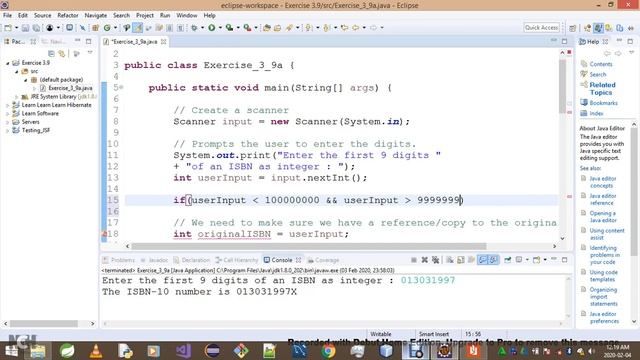This screenshot has height=360, width=640.
Task: Open Java editor concepts help link
Action: coord(602,182)
